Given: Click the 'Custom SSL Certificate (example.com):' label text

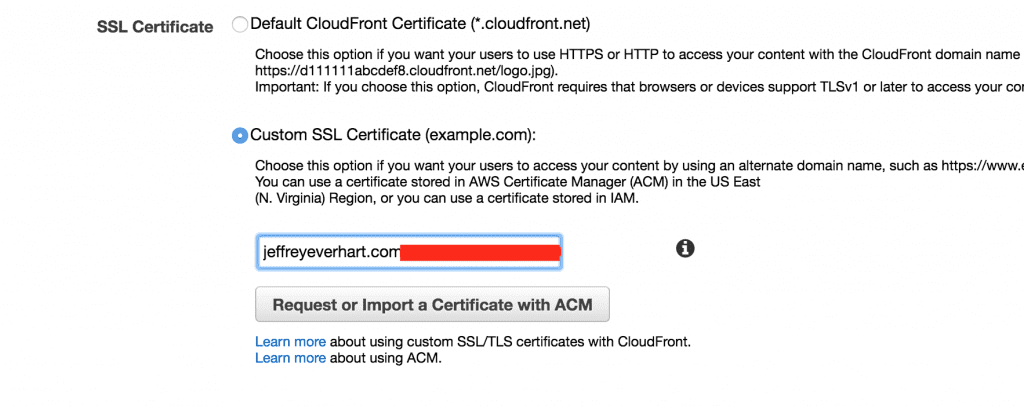Looking at the screenshot, I should (393, 135).
